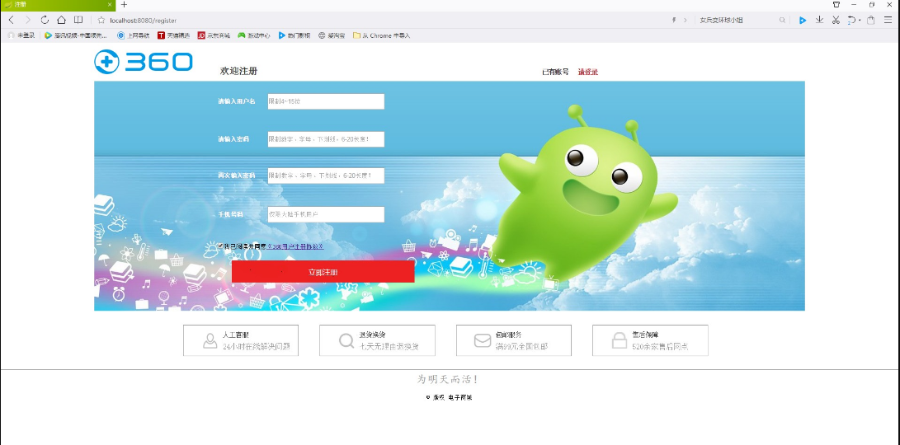Open the imported from Chrome bookmarks folder
Viewport: 900px width, 445px height.
tap(382, 36)
